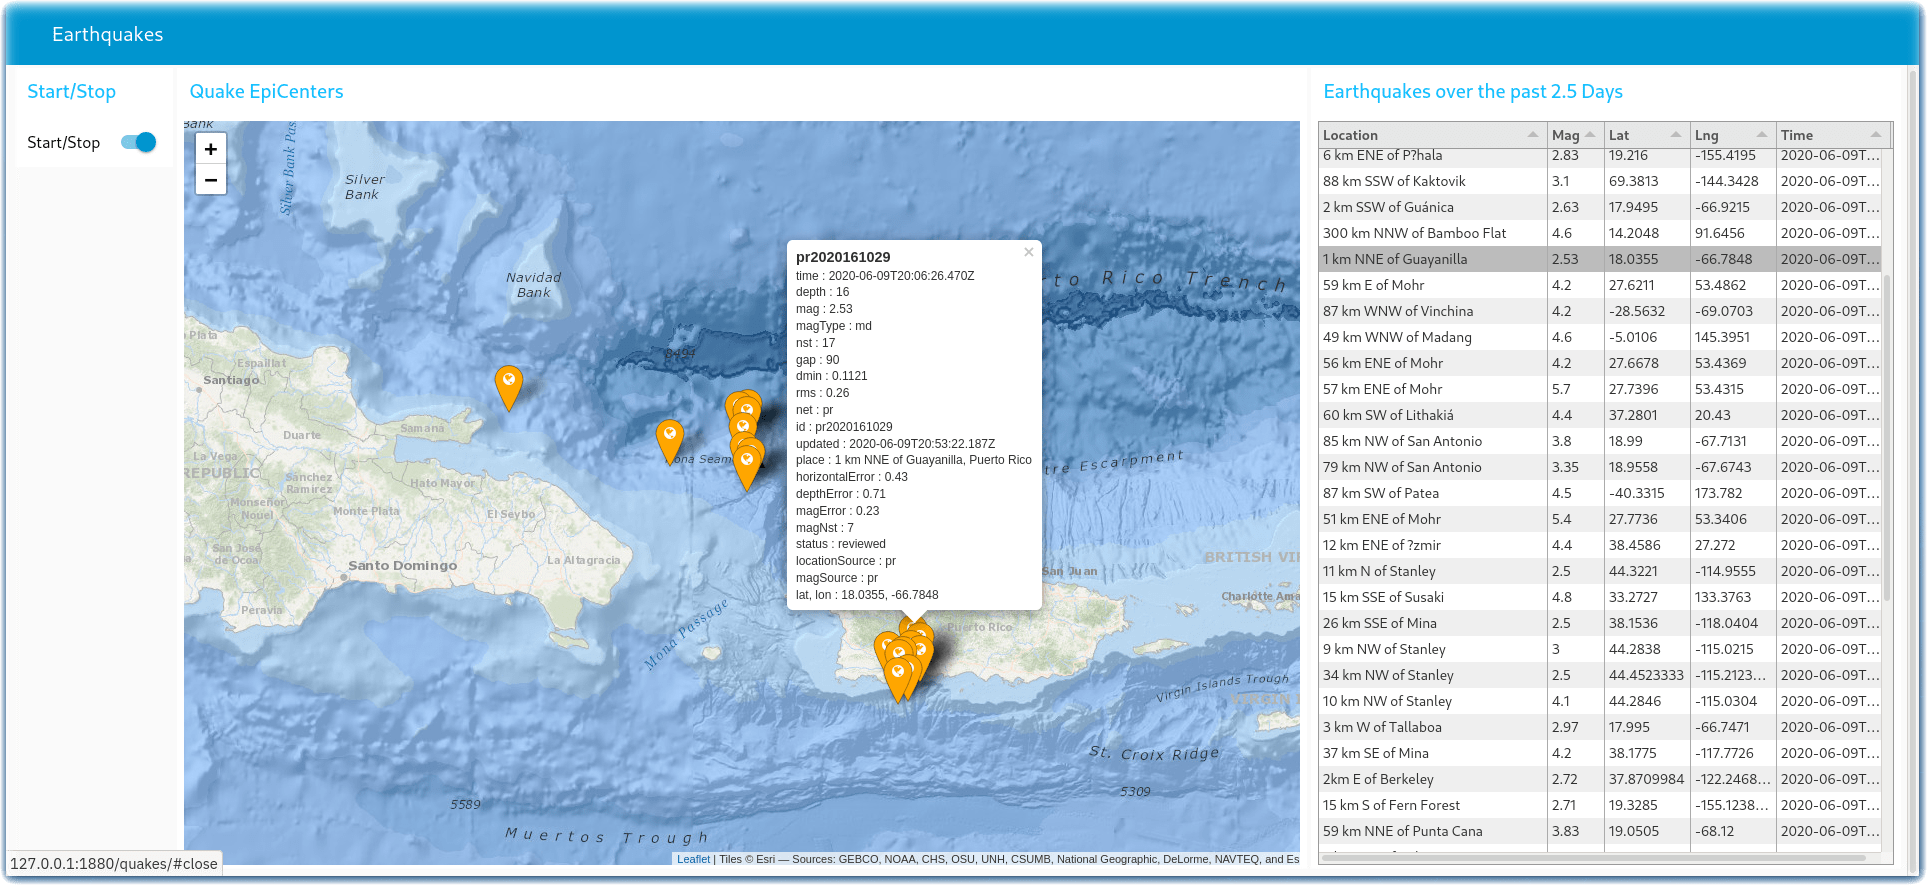Select row 59 km NNE of Punta Cana
Image resolution: width=1927 pixels, height=885 pixels.
point(1600,831)
